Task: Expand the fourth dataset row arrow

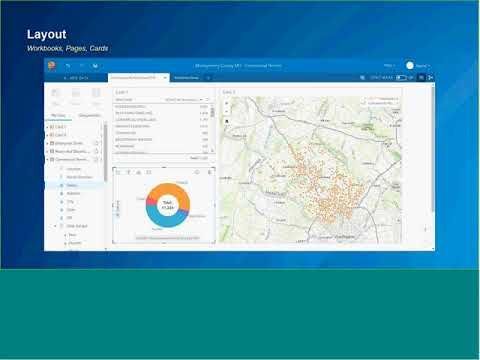Action: pos(47,152)
